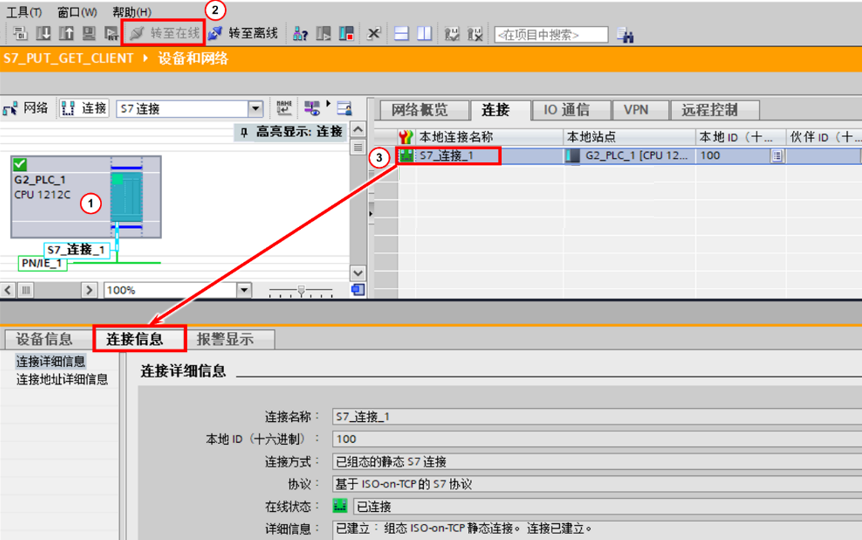Image resolution: width=862 pixels, height=540 pixels.
Task: Click the greyed-out 转至在线 button
Action: click(164, 33)
